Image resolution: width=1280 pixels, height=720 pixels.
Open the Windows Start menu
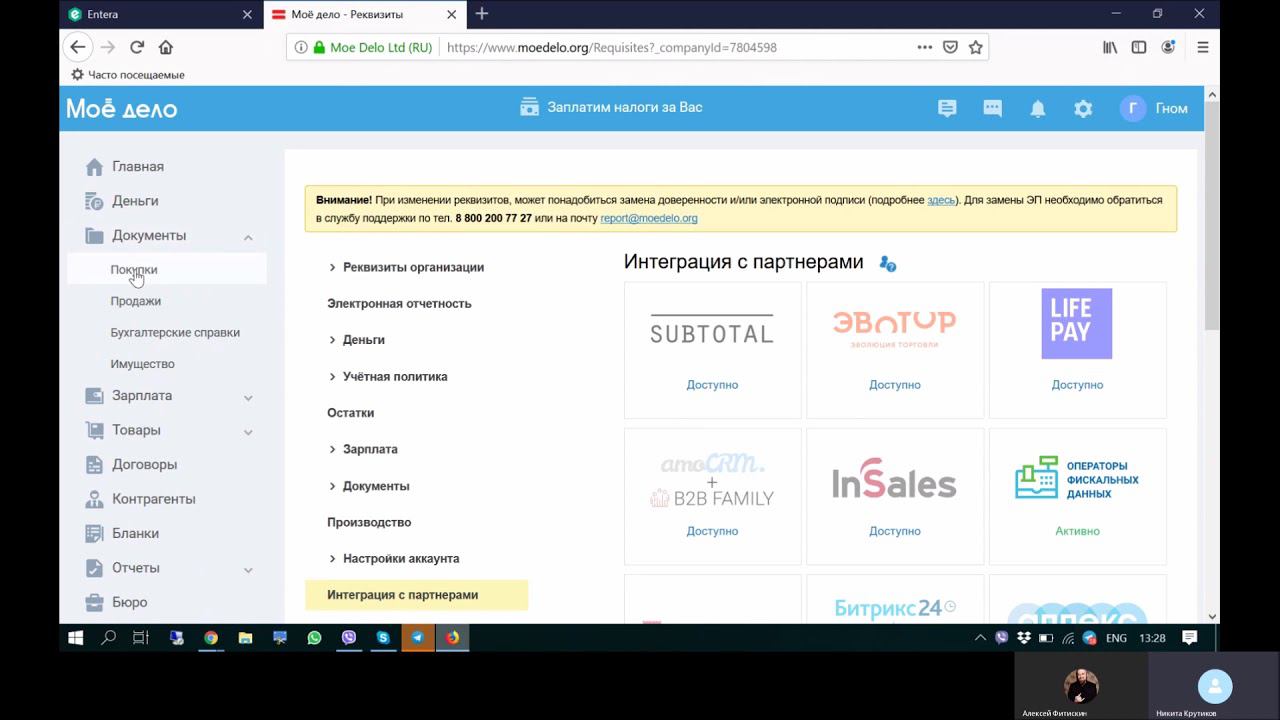pos(75,637)
